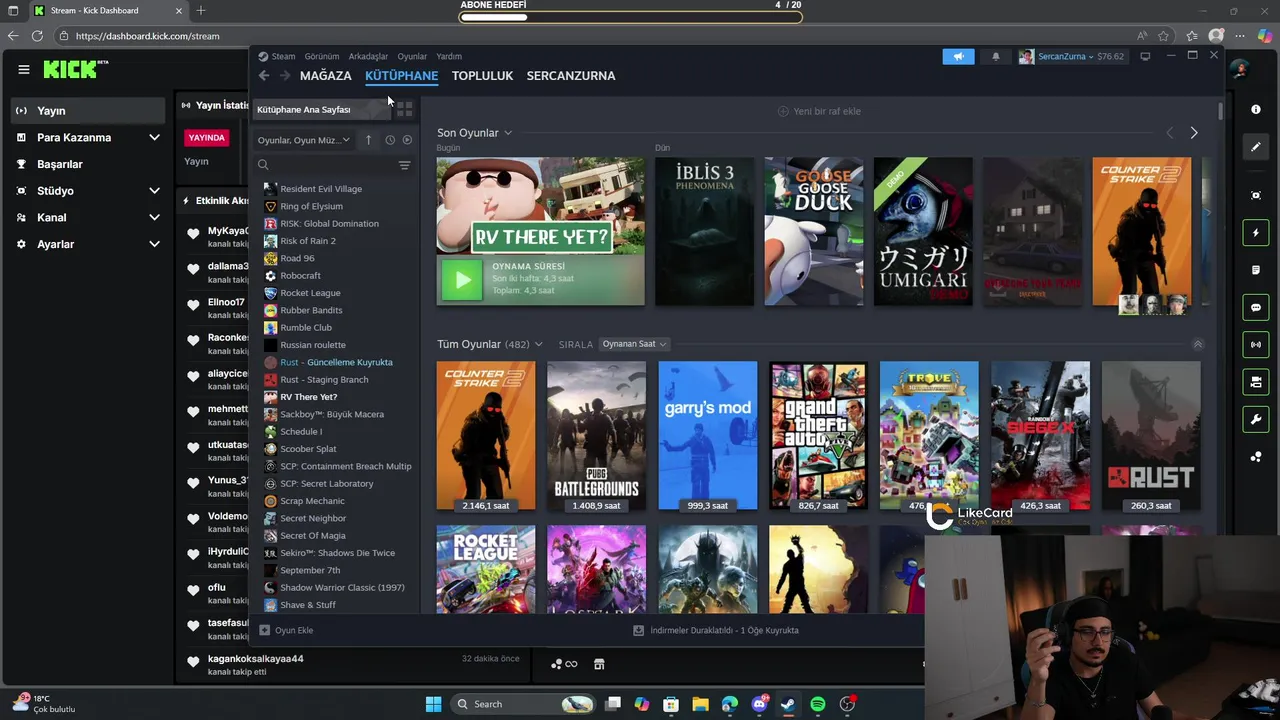1280x720 pixels.
Task: Expand Kanal section in Kick sidebar
Action: [154, 217]
